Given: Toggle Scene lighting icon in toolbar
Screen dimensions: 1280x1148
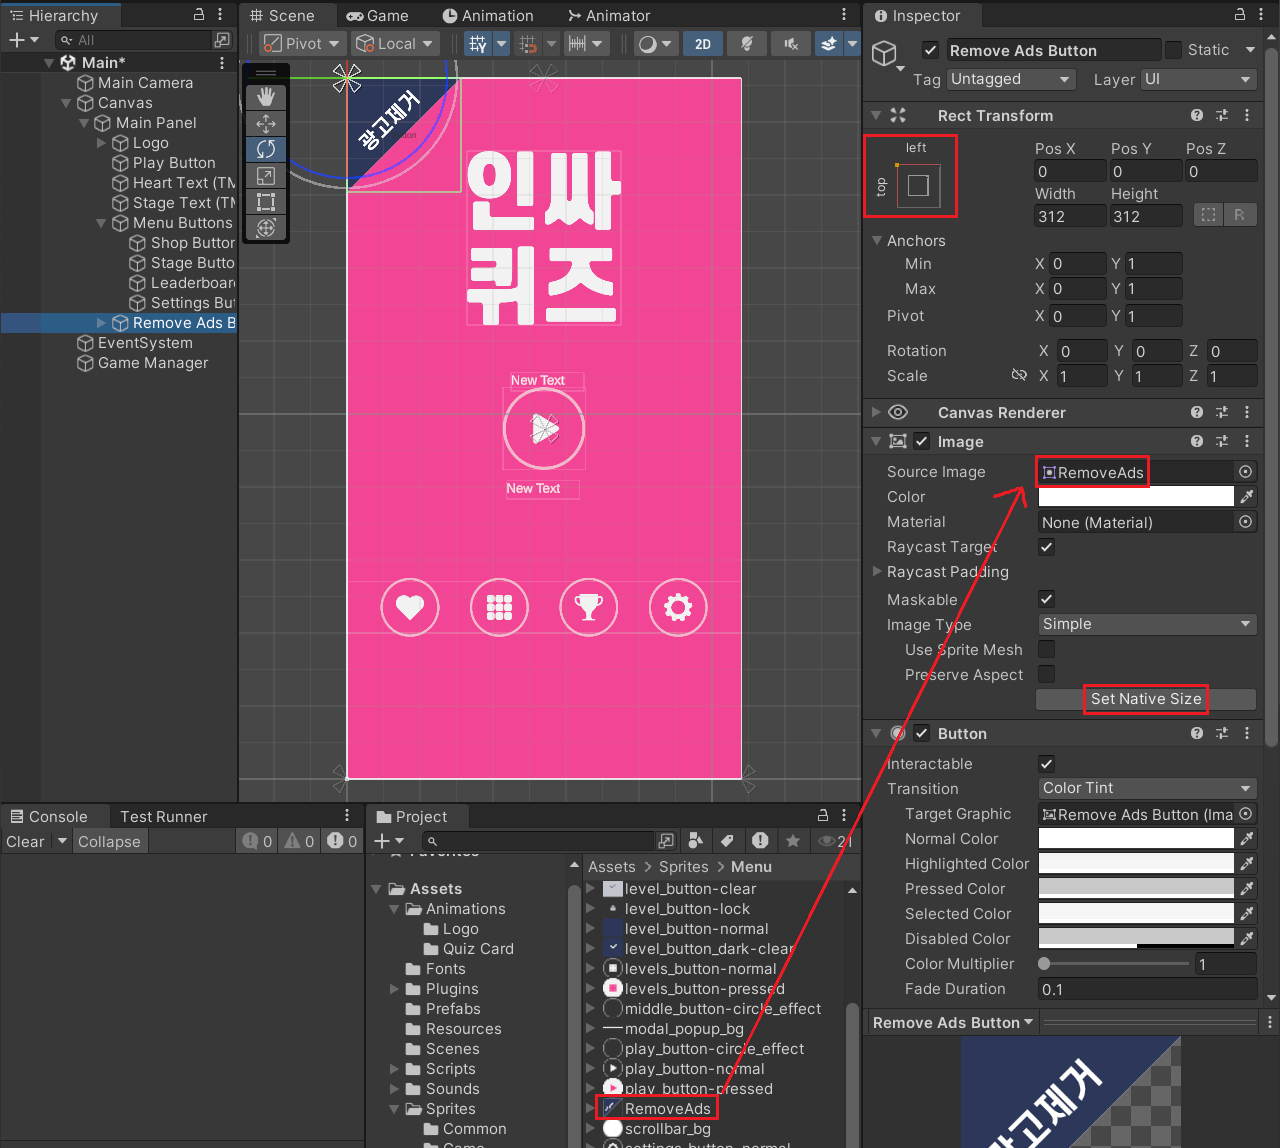Looking at the screenshot, I should click(x=747, y=44).
